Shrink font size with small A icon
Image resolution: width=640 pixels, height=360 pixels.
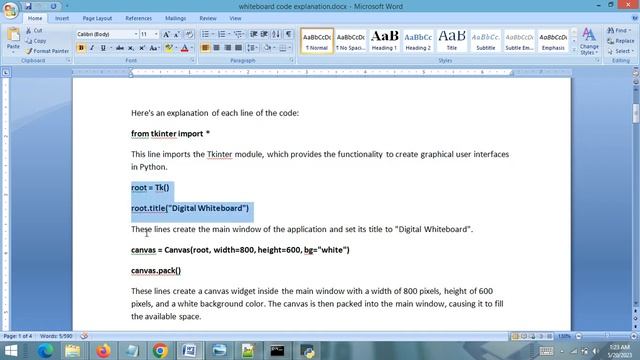(177, 35)
